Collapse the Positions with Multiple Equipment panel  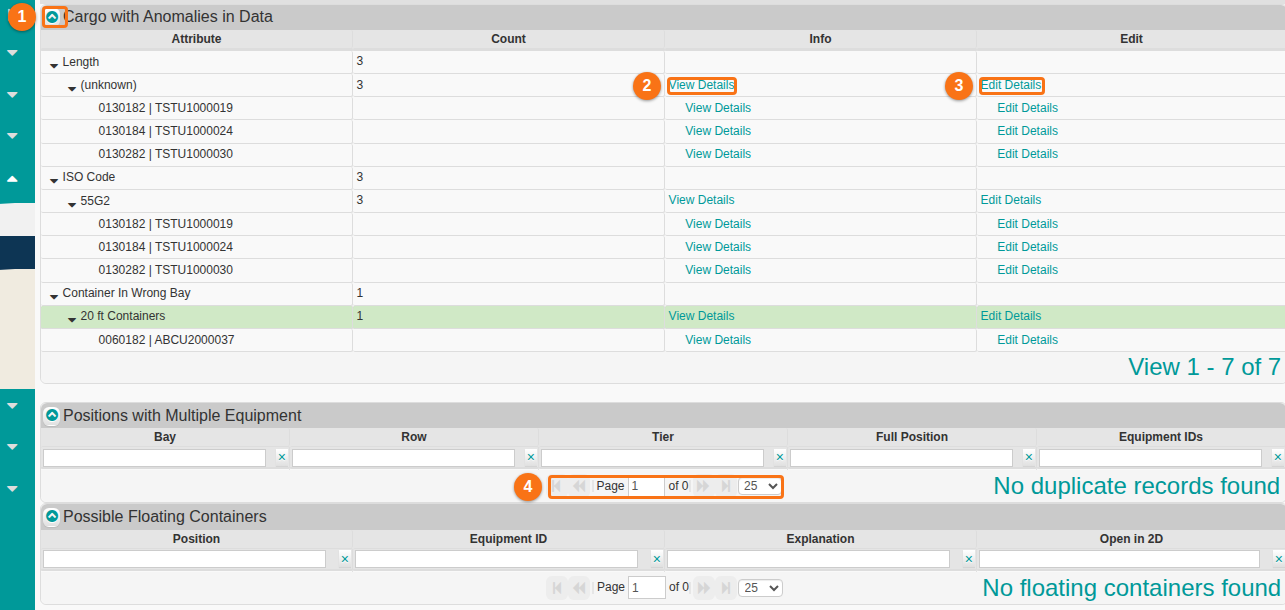click(x=52, y=415)
